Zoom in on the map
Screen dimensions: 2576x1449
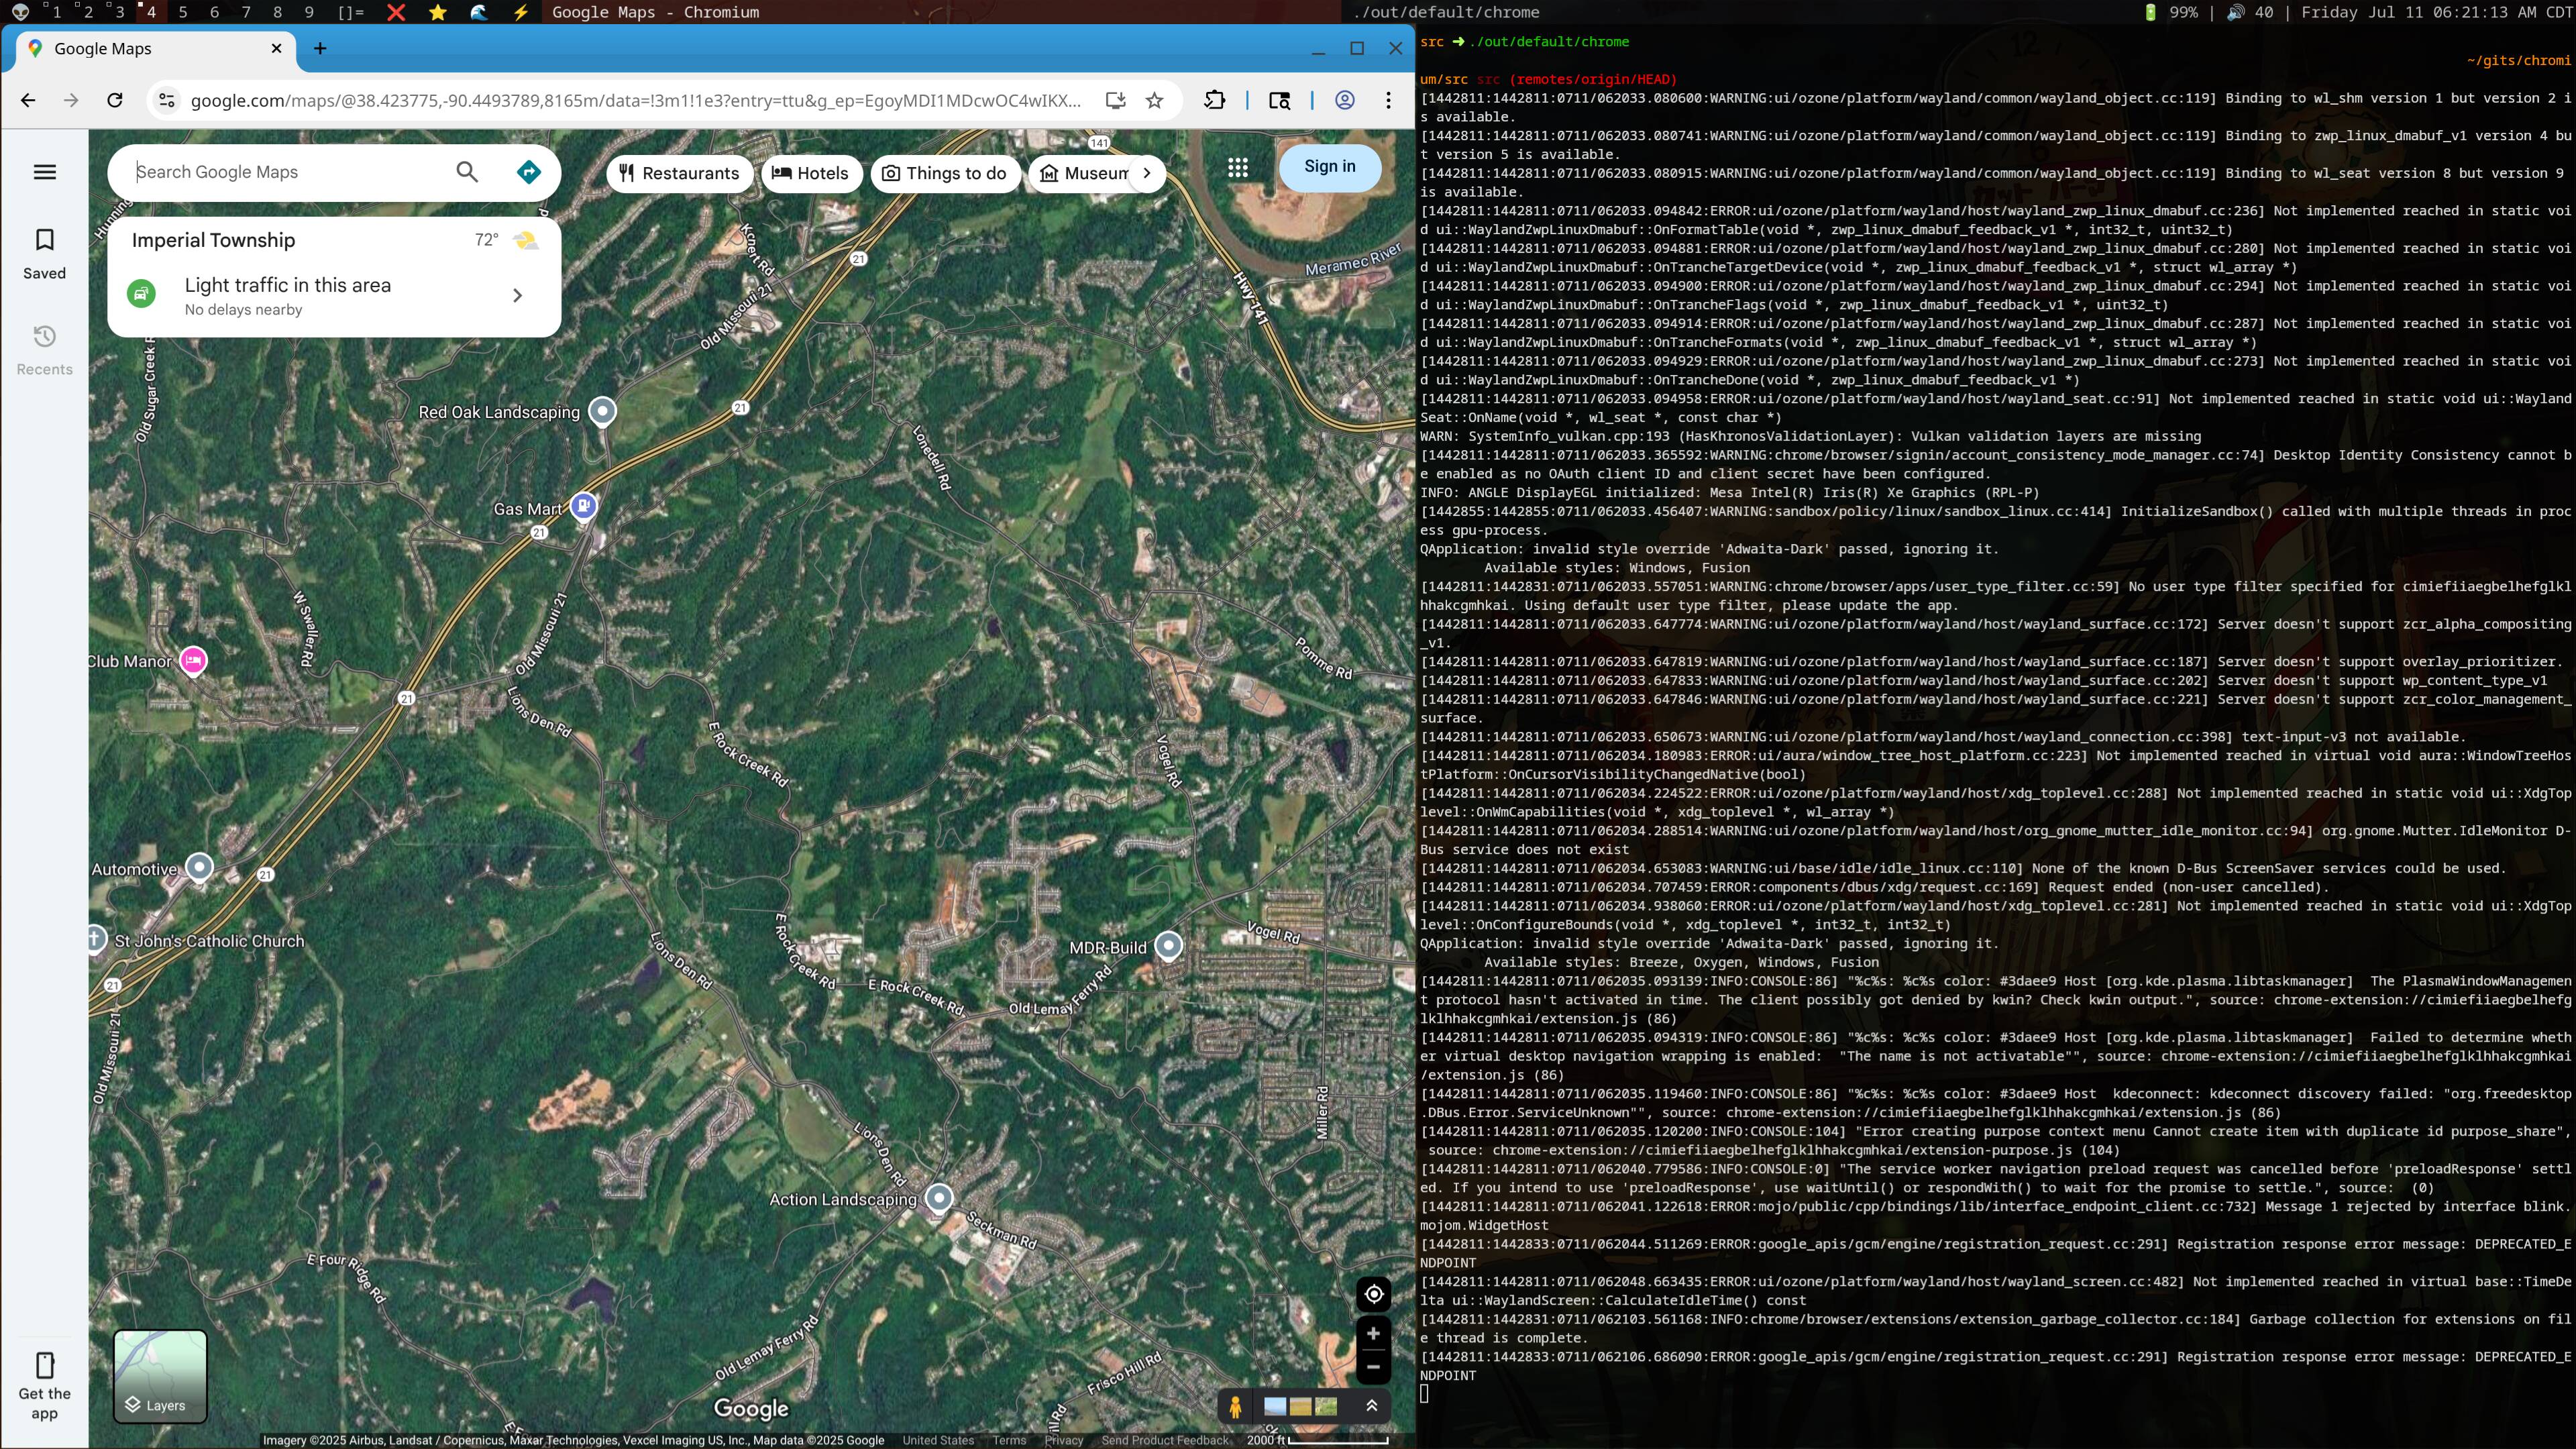click(x=1373, y=1334)
